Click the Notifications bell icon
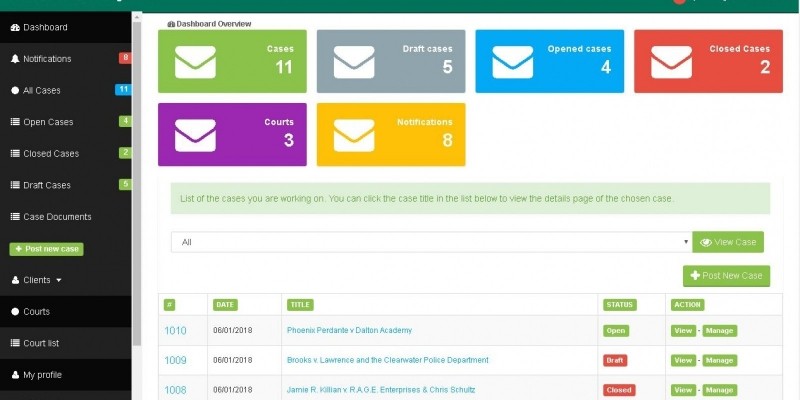Image resolution: width=800 pixels, height=400 pixels. click(15, 59)
